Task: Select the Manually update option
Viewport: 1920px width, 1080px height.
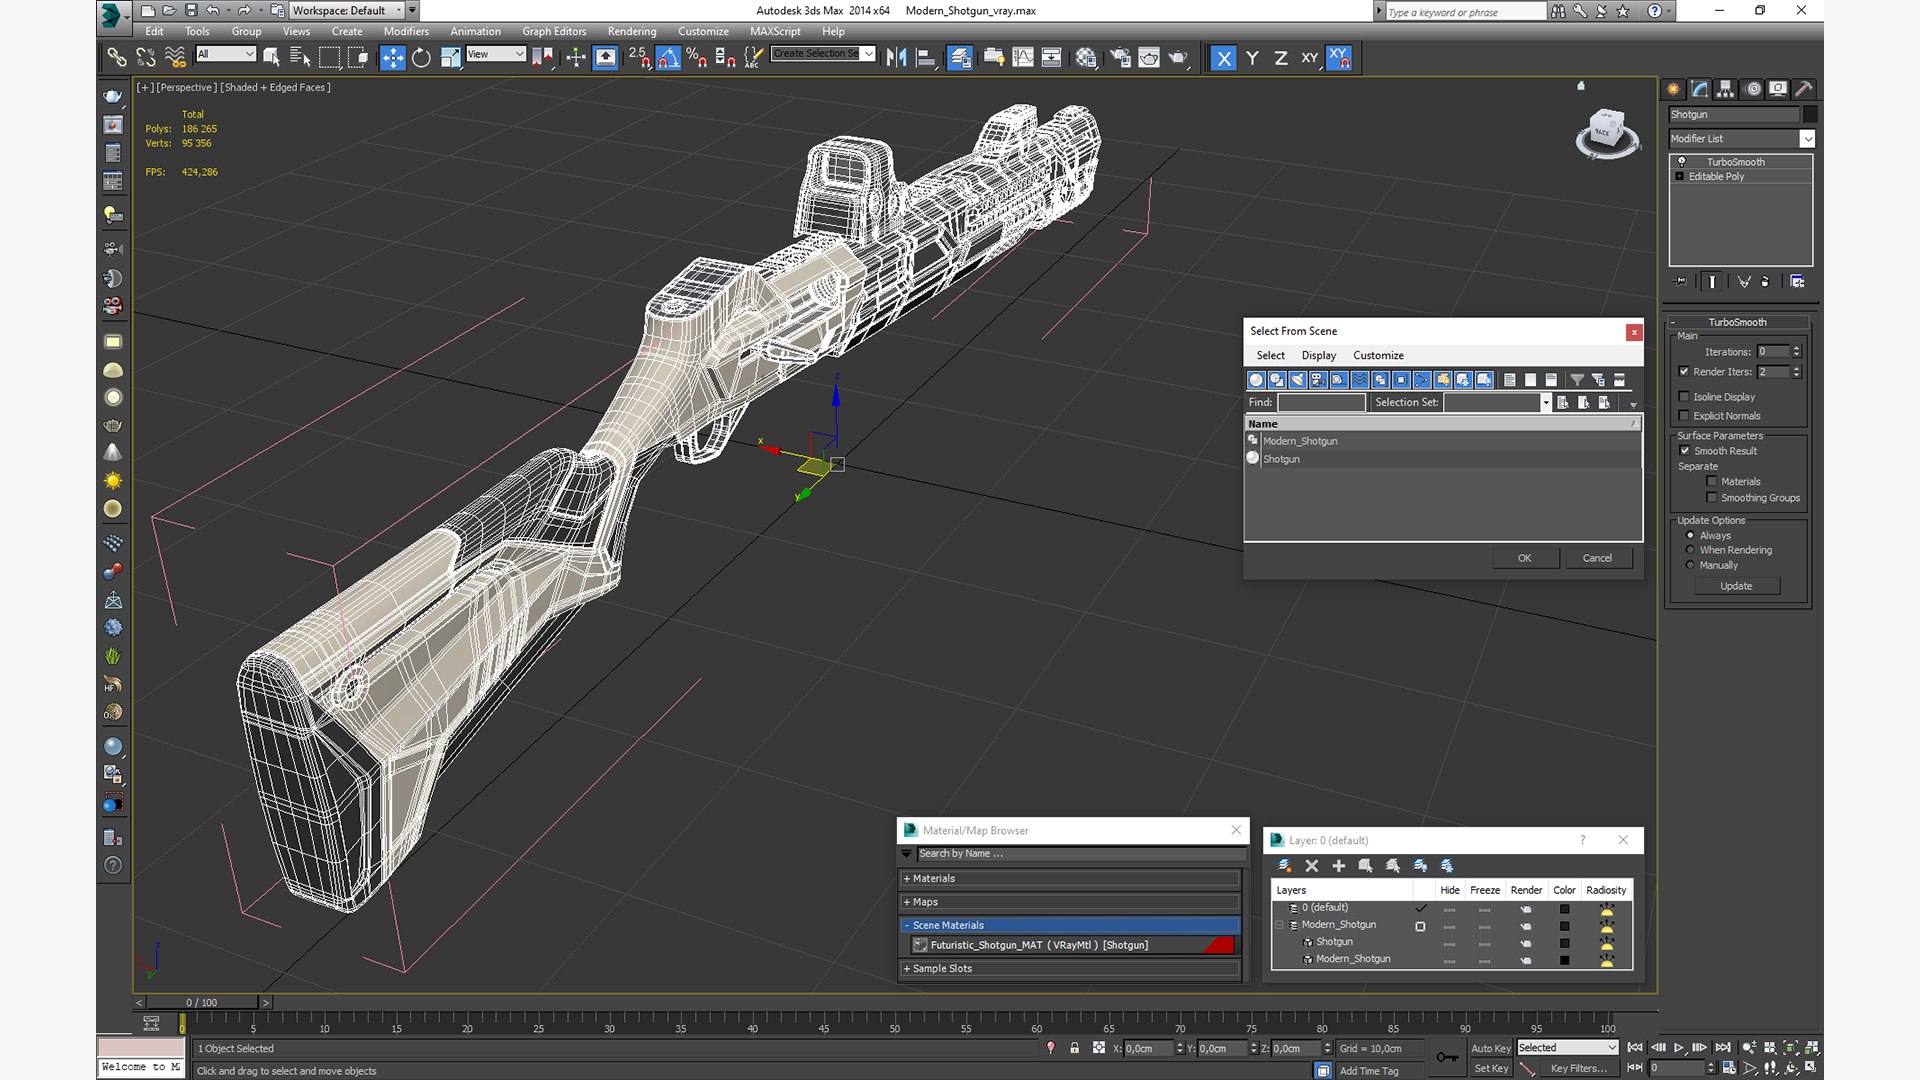Action: tap(1691, 565)
